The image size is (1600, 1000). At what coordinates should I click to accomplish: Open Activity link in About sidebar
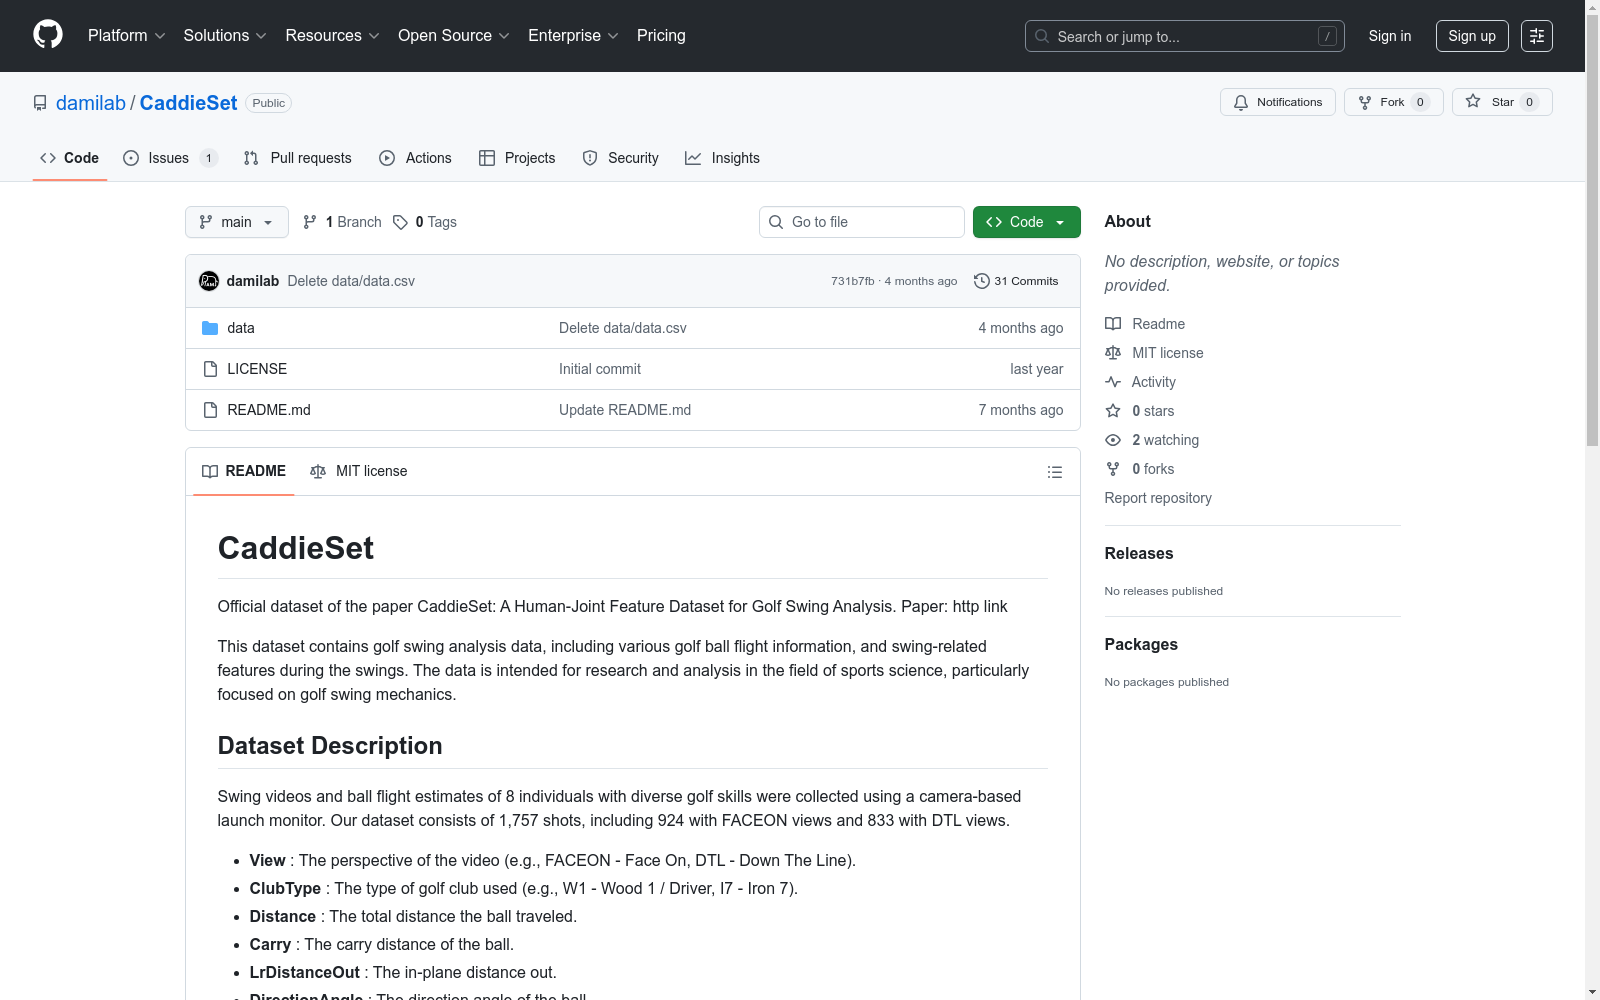1140,382
